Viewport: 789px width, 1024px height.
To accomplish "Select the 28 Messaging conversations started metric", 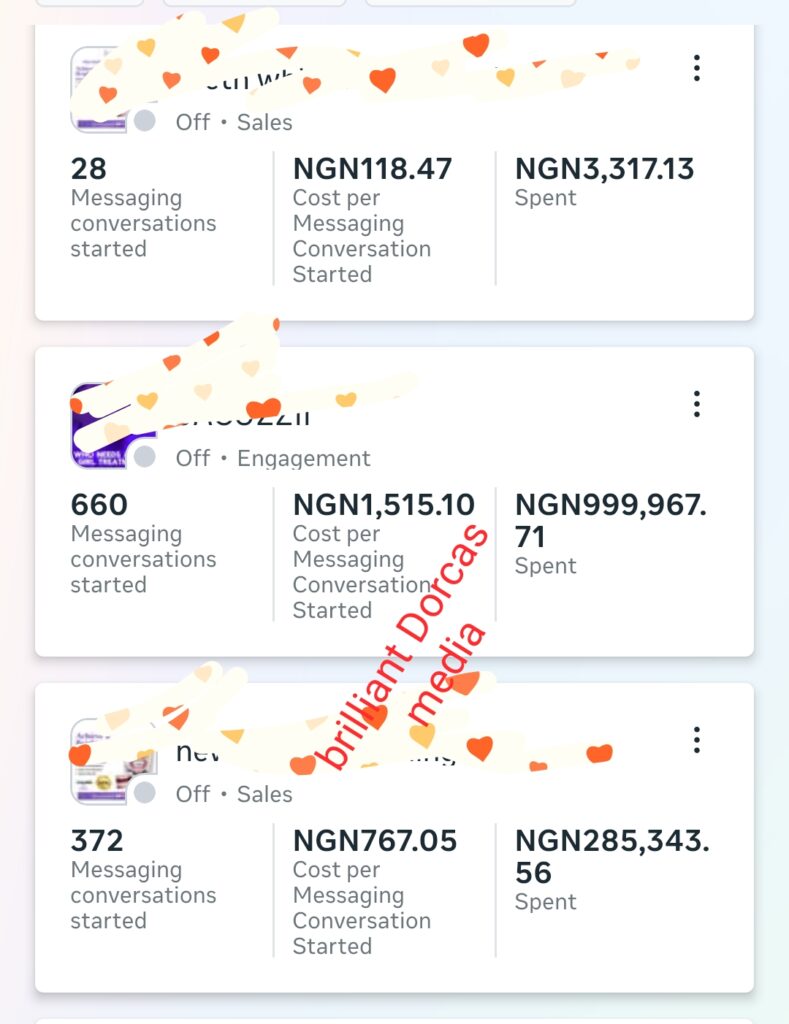I will pos(144,208).
